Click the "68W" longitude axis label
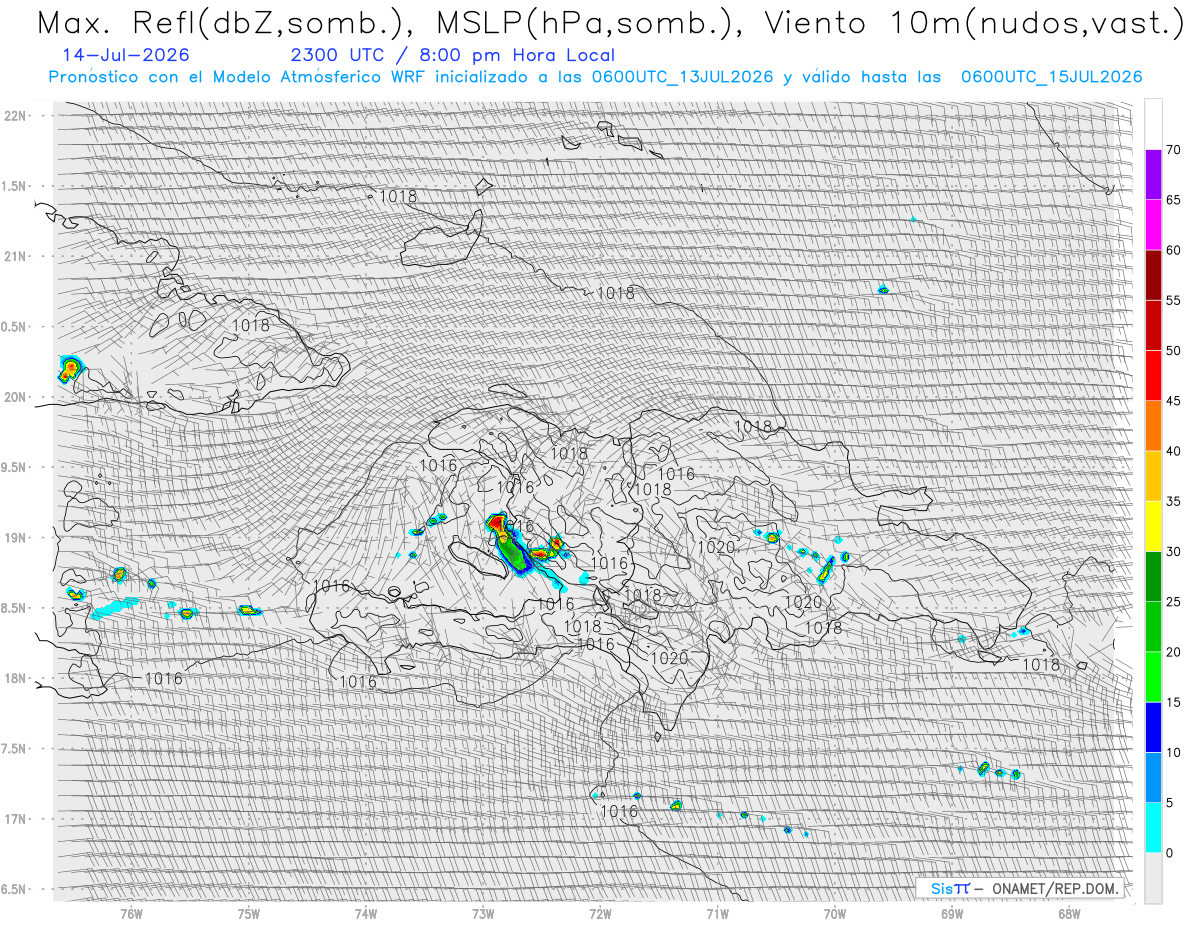This screenshot has height=927, width=1200. [x=1069, y=914]
